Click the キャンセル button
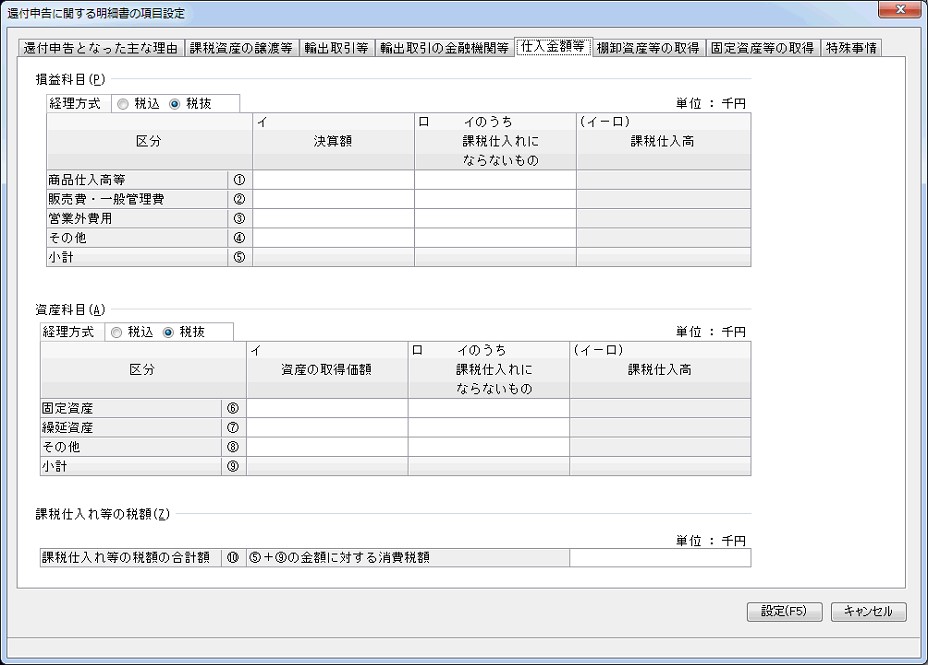The image size is (928, 666). [x=868, y=611]
